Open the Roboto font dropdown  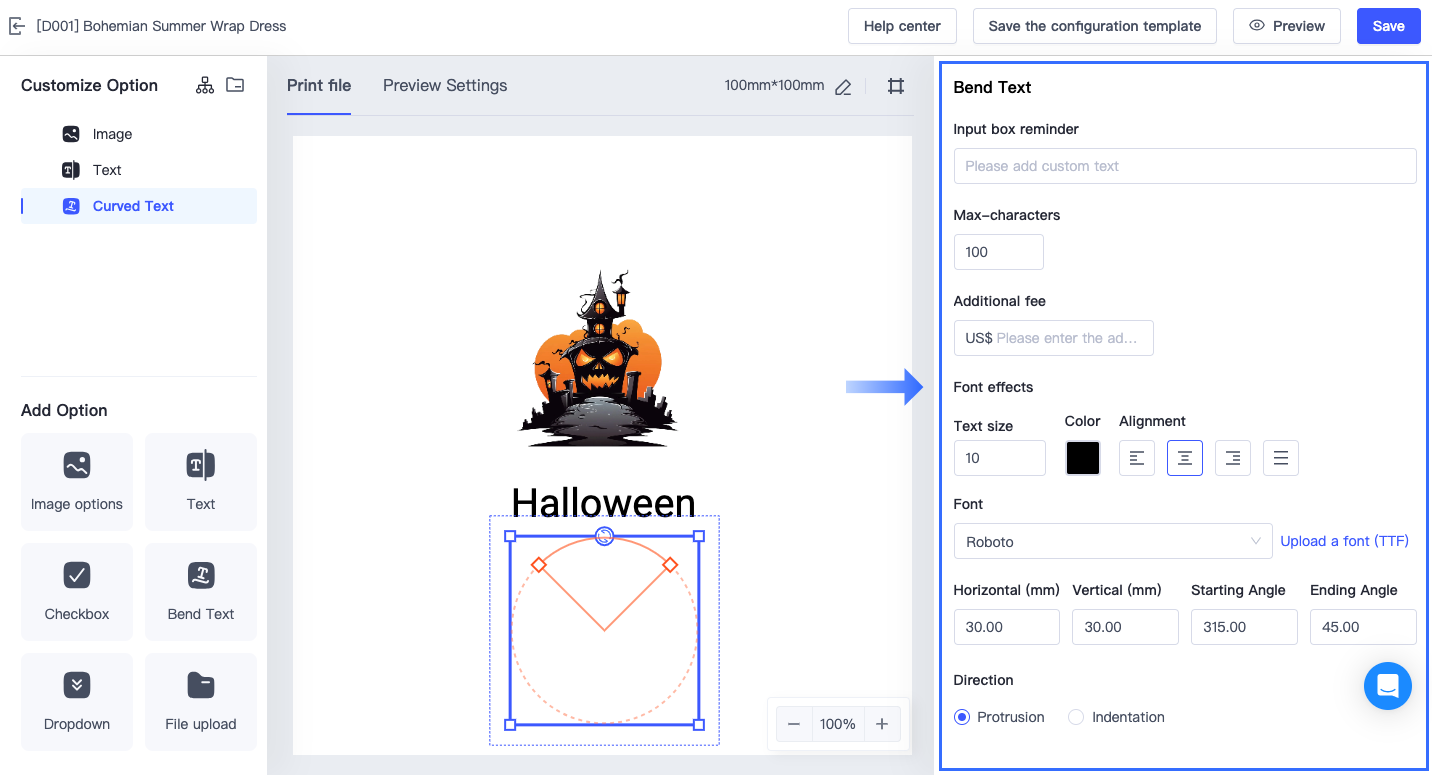tap(1112, 541)
